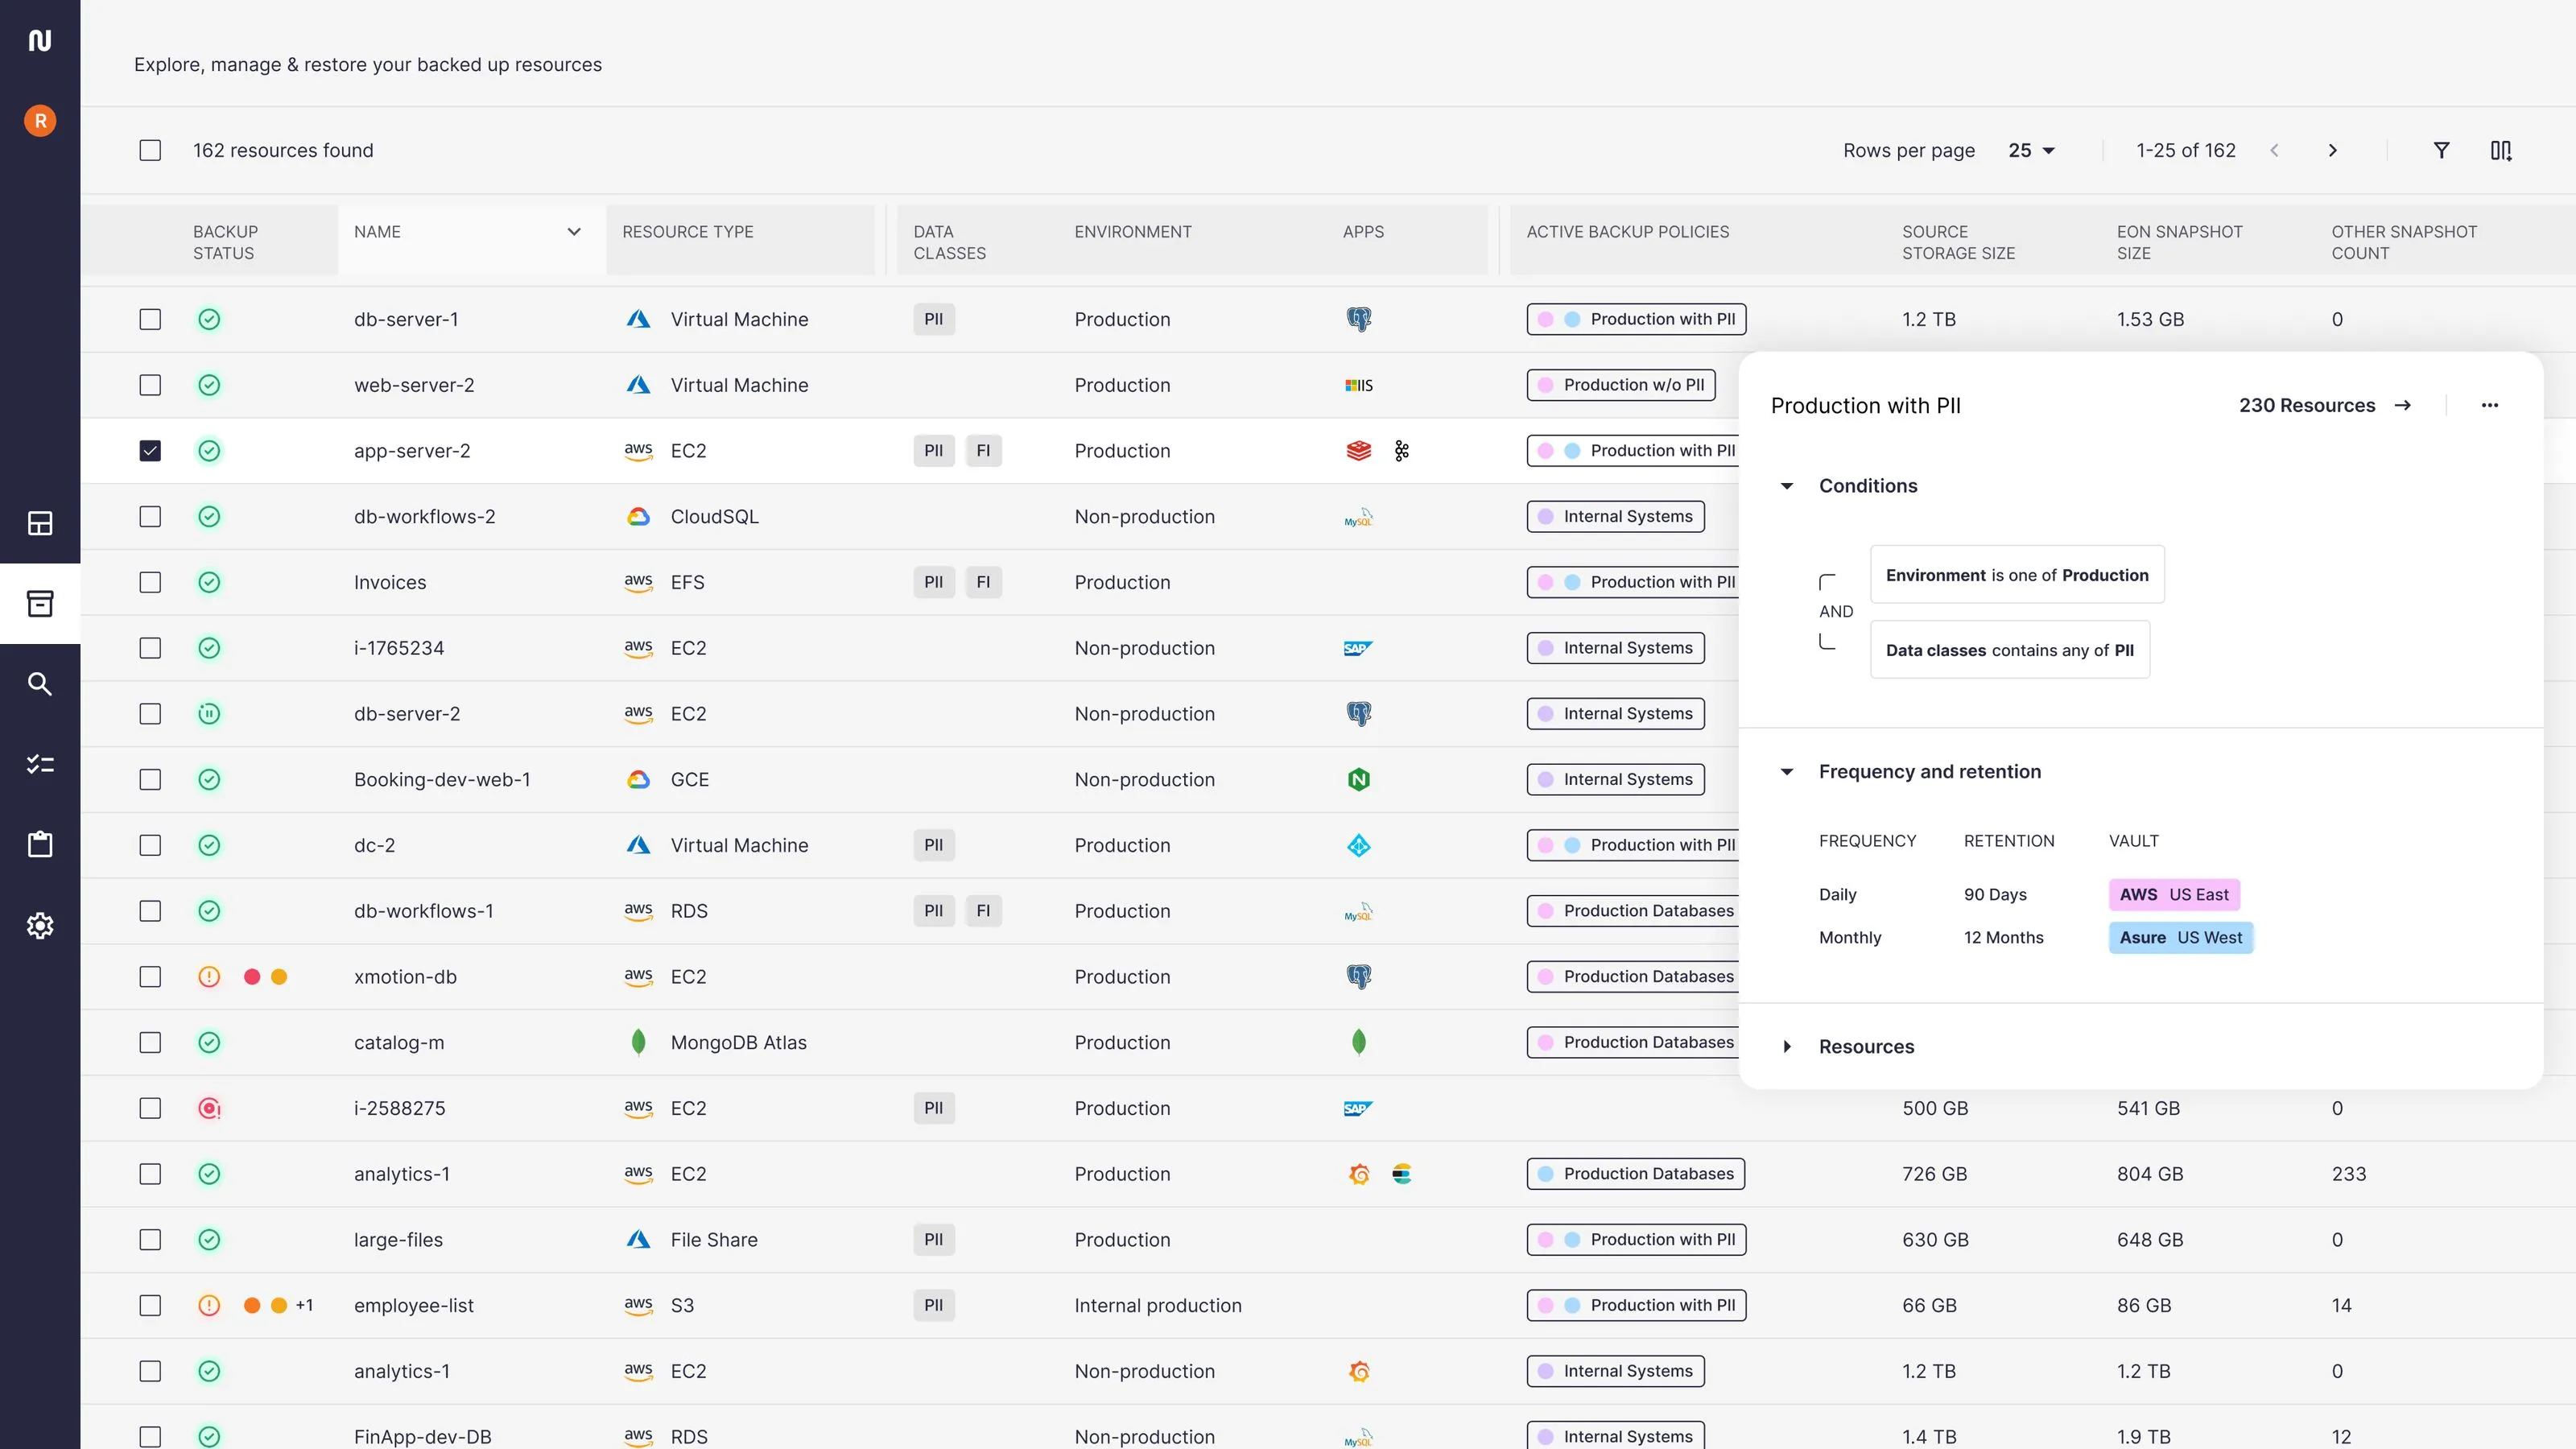The image size is (2576, 1449).
Task: Open the clipboard reports sidebar icon
Action: click(40, 844)
